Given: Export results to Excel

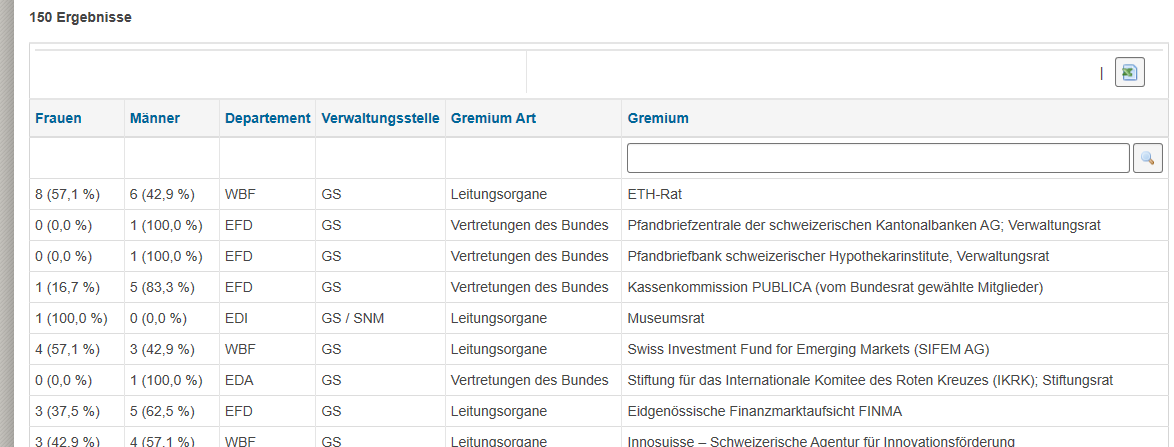Looking at the screenshot, I should pos(1129,73).
